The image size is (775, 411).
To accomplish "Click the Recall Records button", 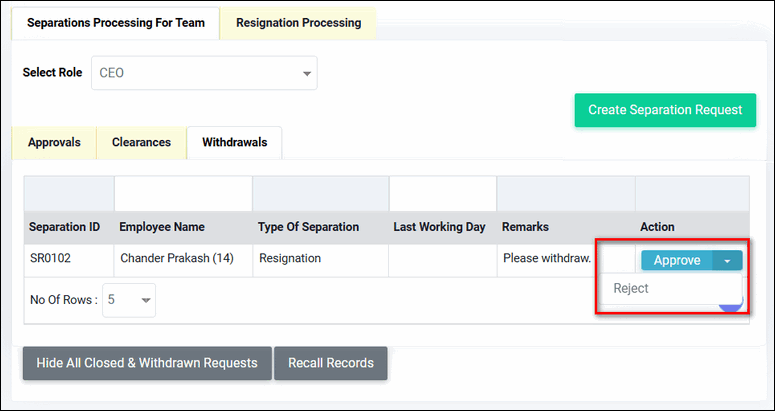I will pos(330,363).
